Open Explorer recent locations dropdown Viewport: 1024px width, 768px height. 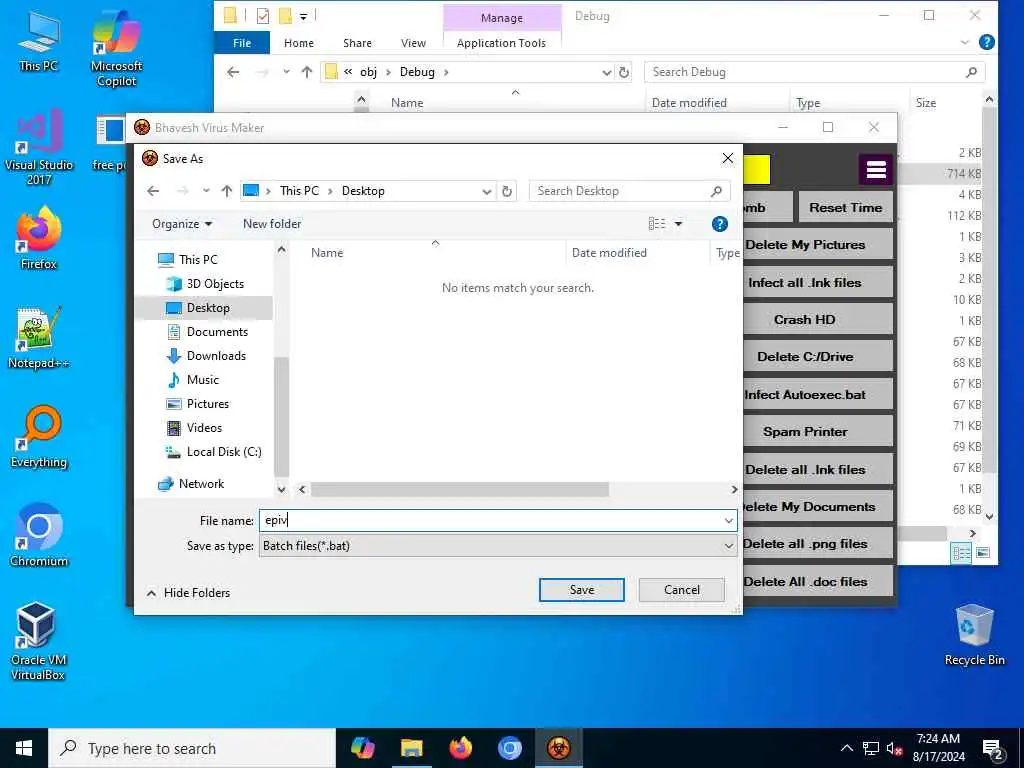click(286, 72)
